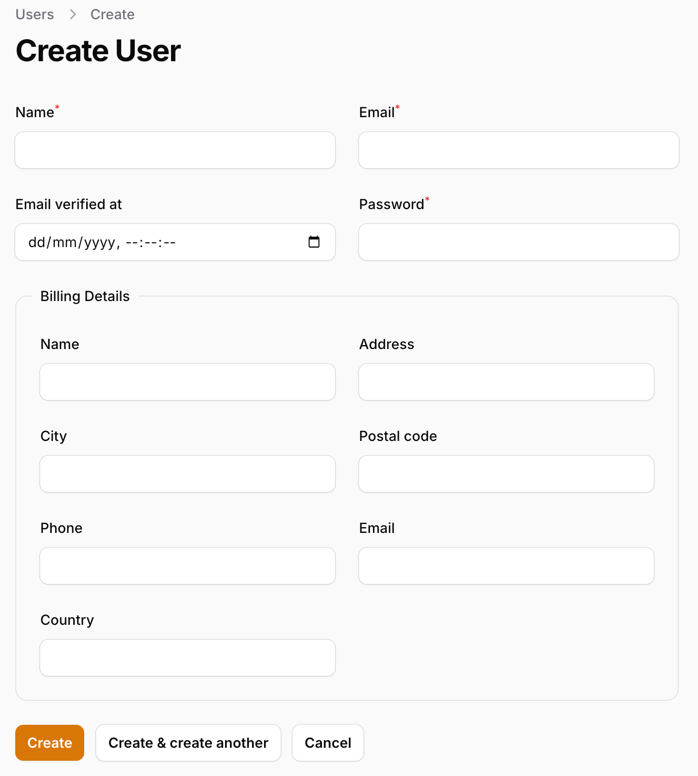
Task: Click the Email verified at date field
Action: pyautogui.click(x=160, y=242)
